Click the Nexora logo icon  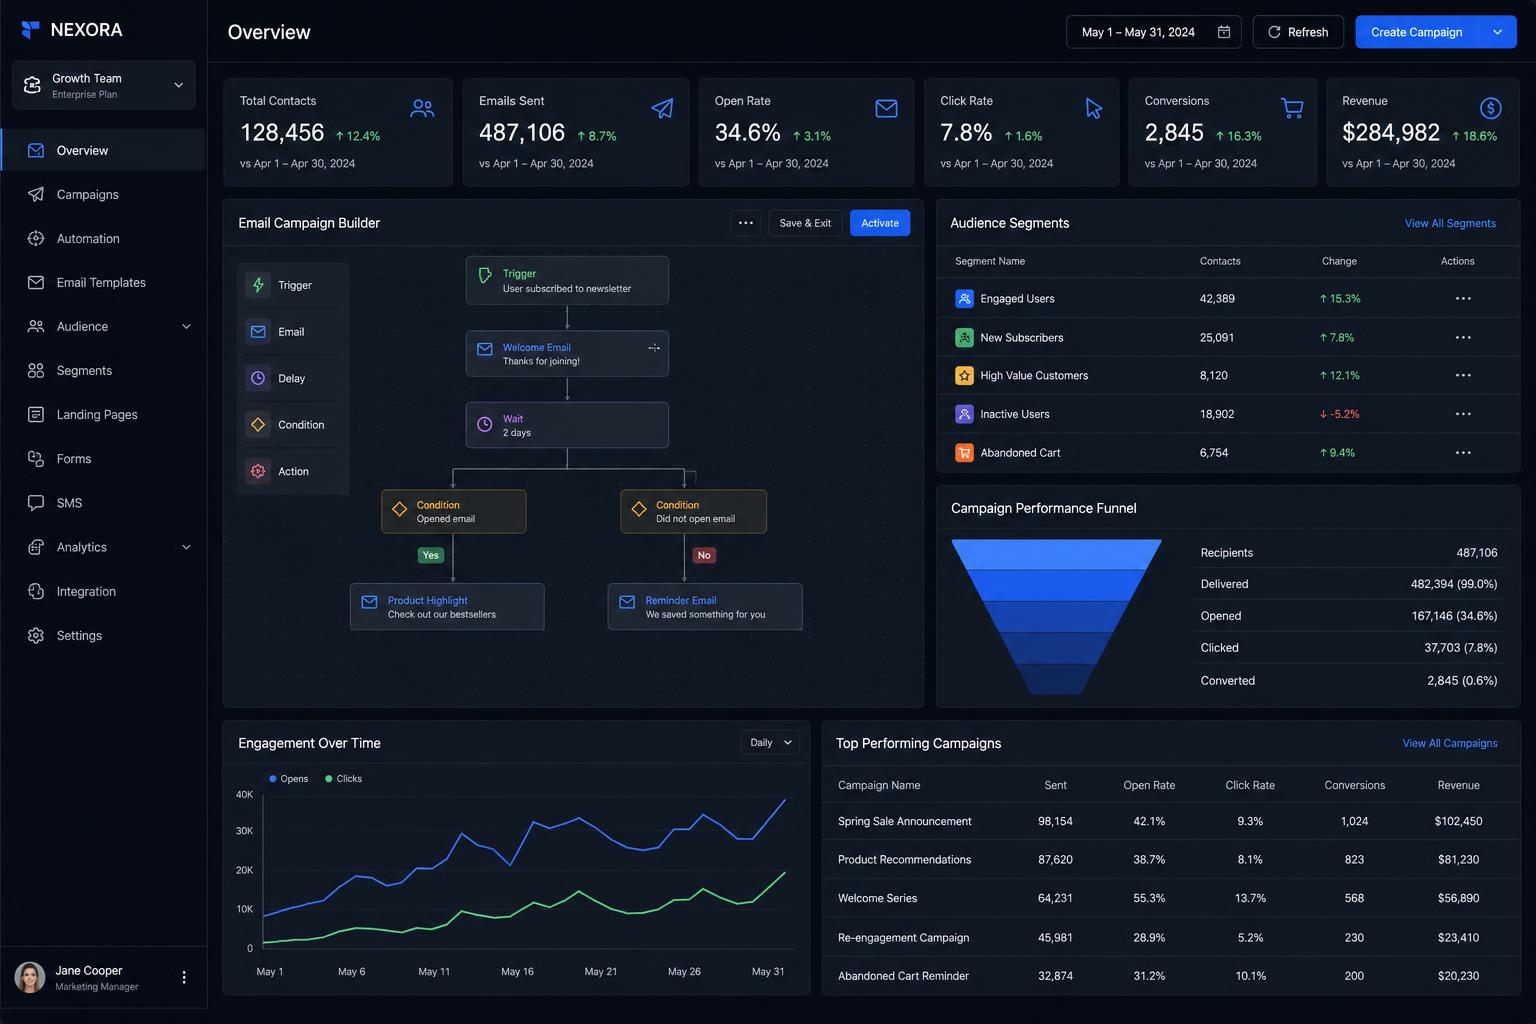pos(31,30)
